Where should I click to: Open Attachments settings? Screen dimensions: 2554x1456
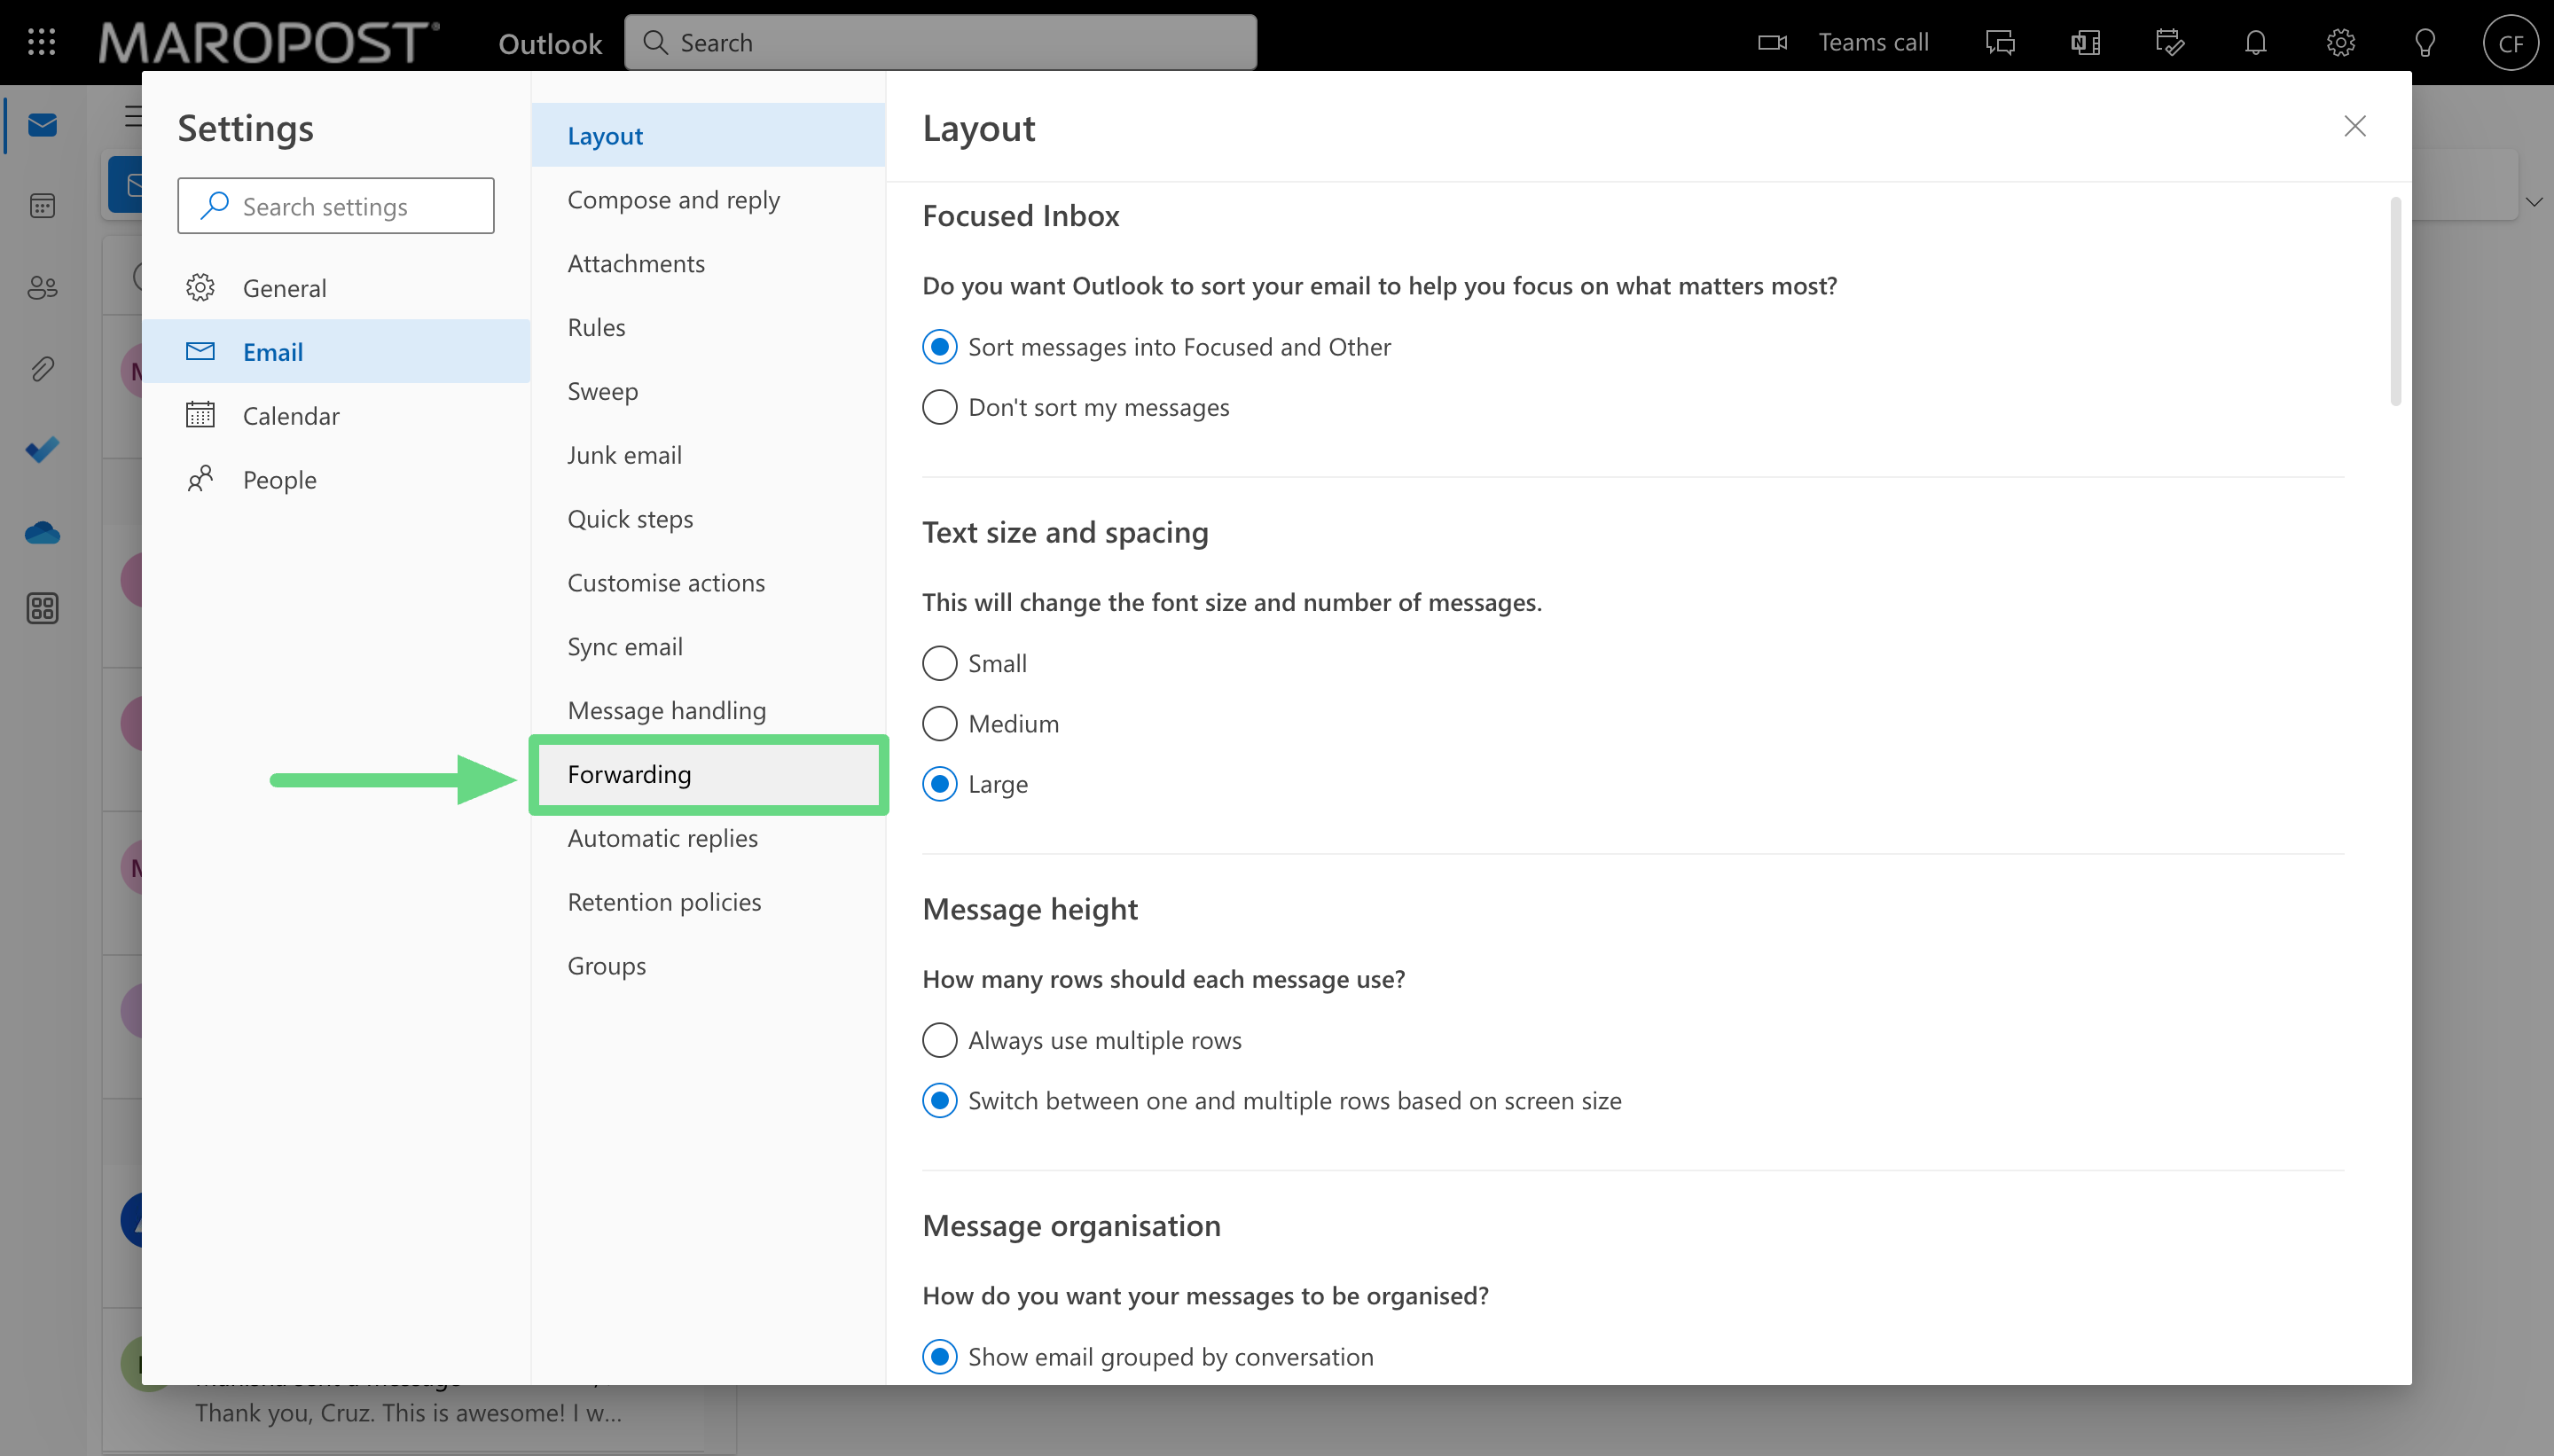point(708,263)
